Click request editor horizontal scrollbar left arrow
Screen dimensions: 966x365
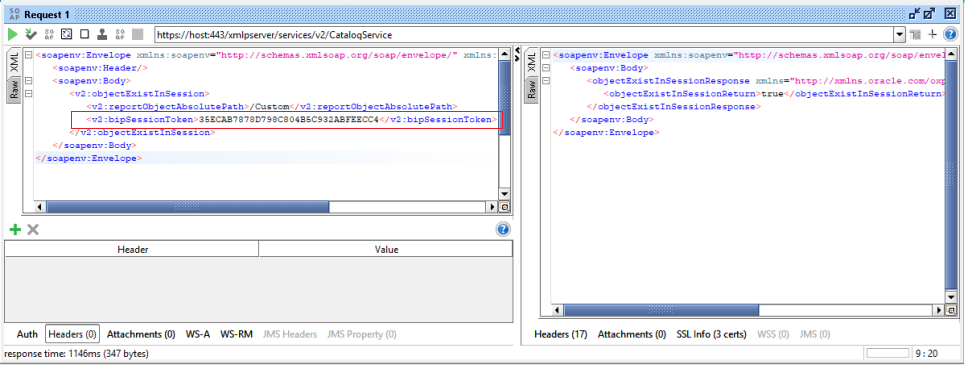[x=41, y=207]
